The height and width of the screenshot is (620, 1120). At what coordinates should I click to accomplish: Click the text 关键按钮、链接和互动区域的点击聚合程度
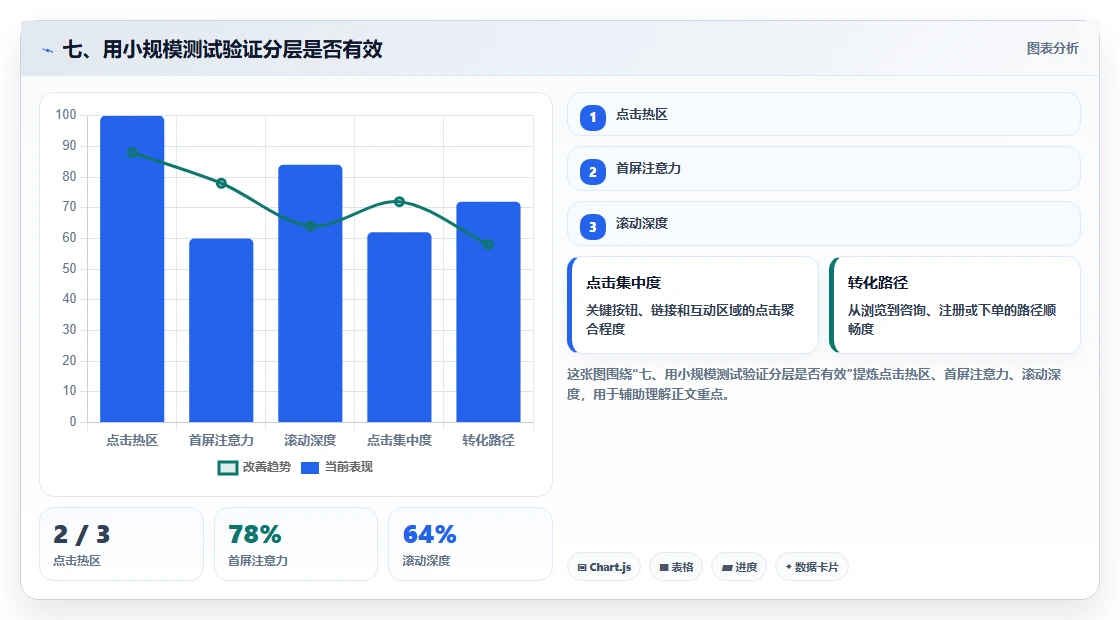(x=691, y=320)
